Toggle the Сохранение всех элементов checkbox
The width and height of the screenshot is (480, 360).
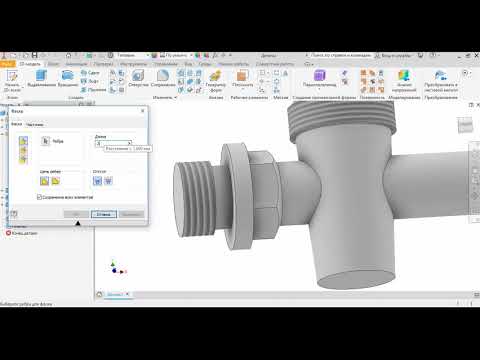39,197
